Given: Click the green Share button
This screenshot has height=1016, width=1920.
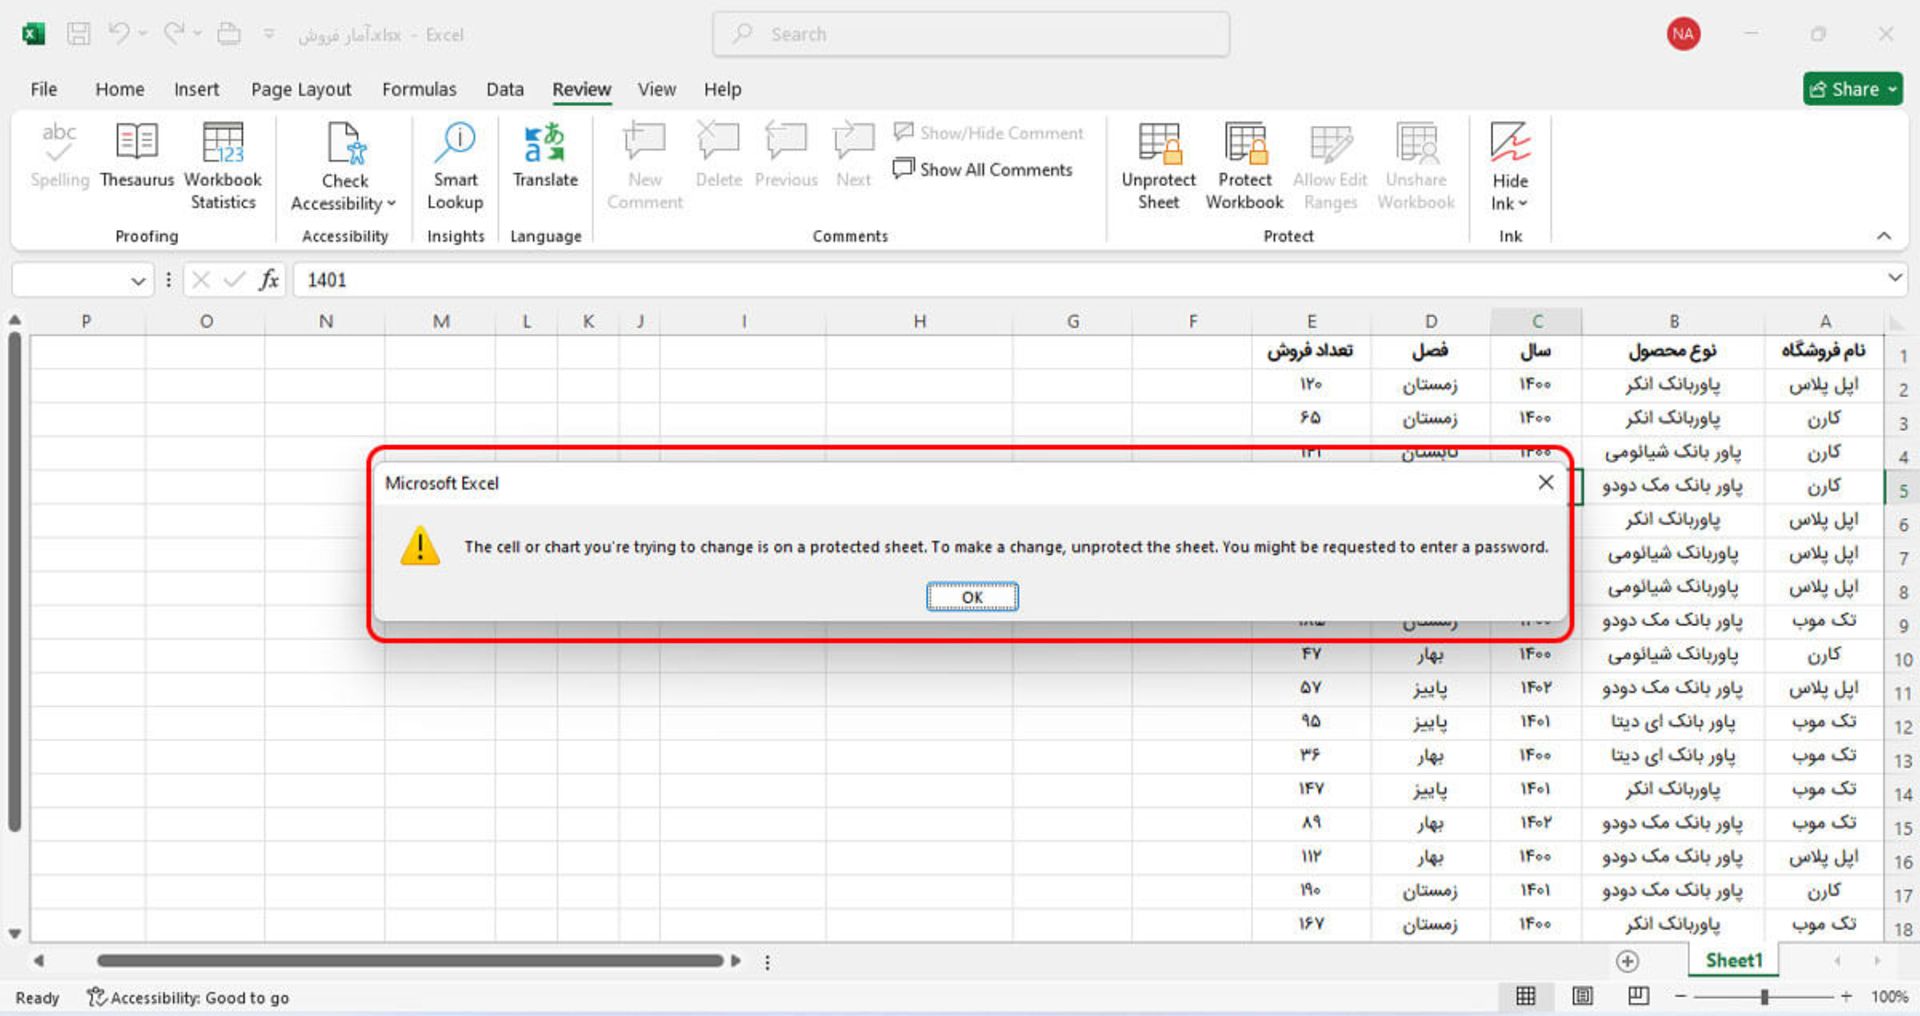Looking at the screenshot, I should (1852, 89).
